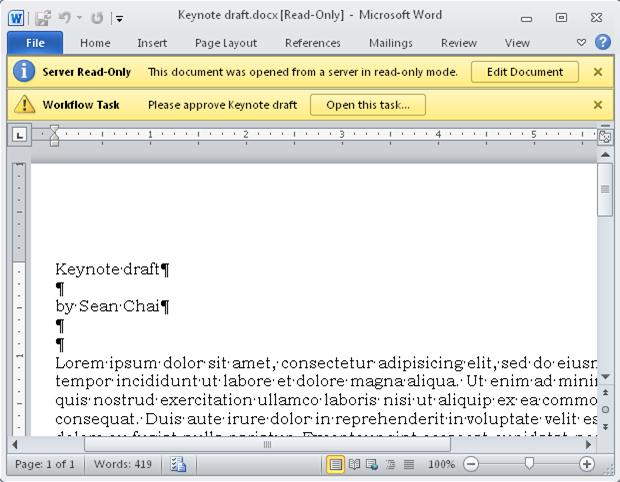The image size is (620, 482).
Task: Expand the ribbon using the chevron
Action: tap(581, 42)
